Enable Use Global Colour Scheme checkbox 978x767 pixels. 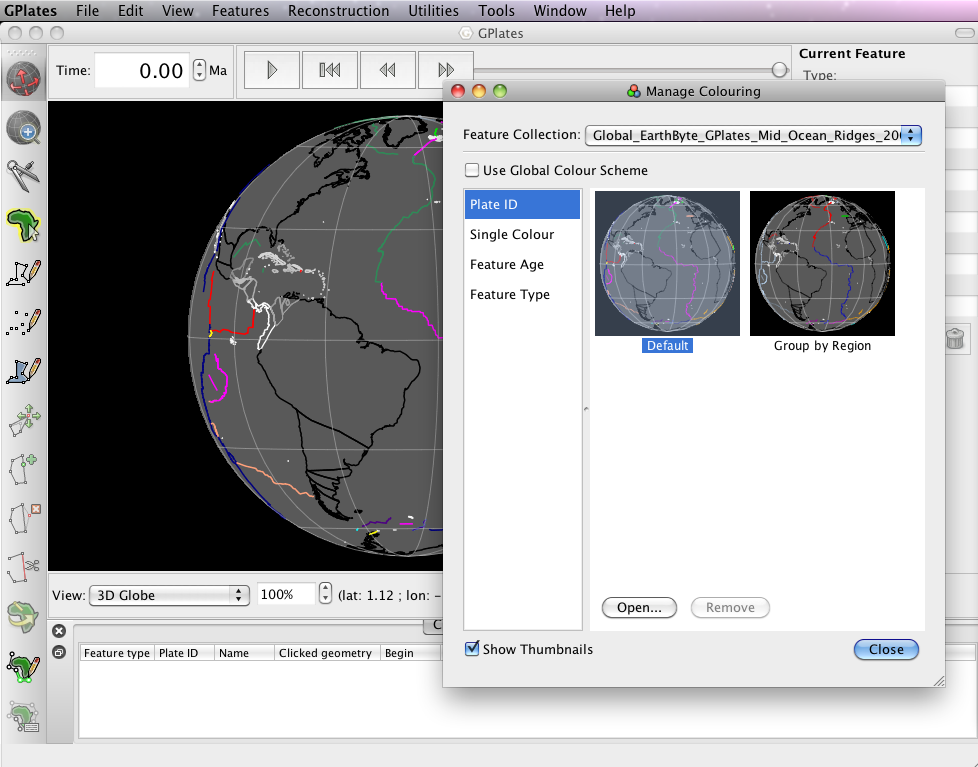[x=472, y=171]
